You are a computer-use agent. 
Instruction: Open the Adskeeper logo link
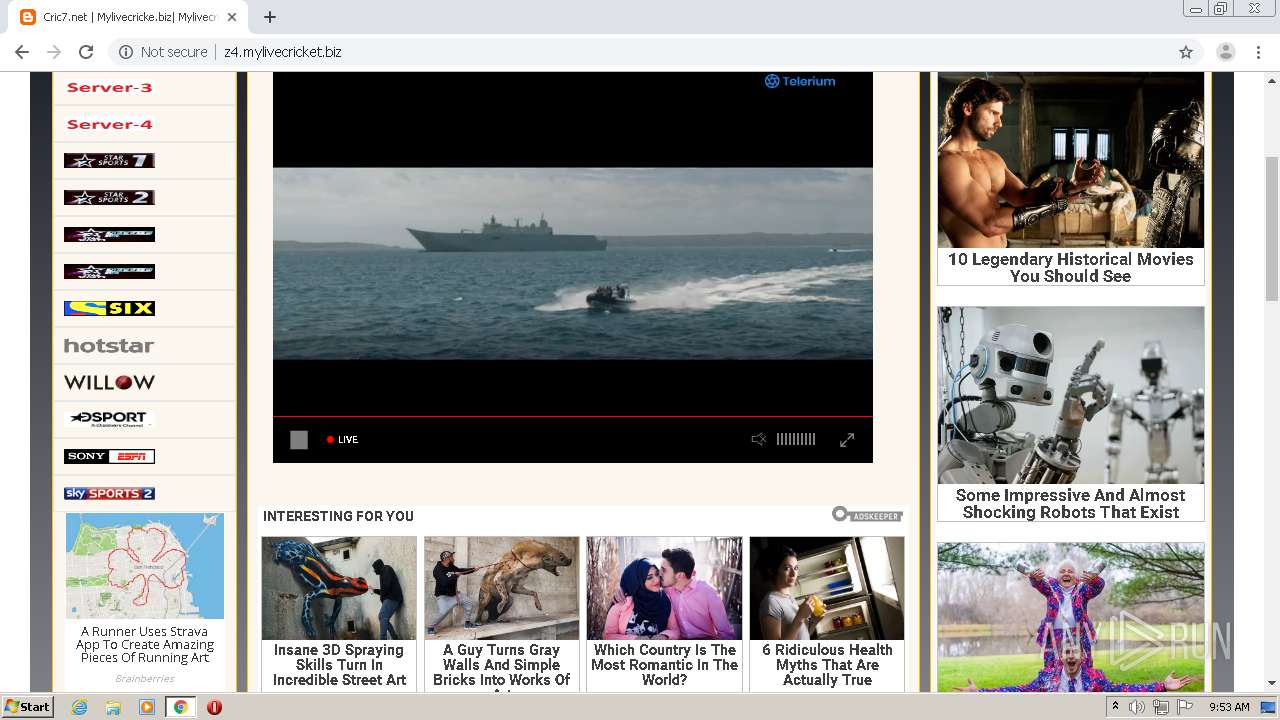pos(867,515)
